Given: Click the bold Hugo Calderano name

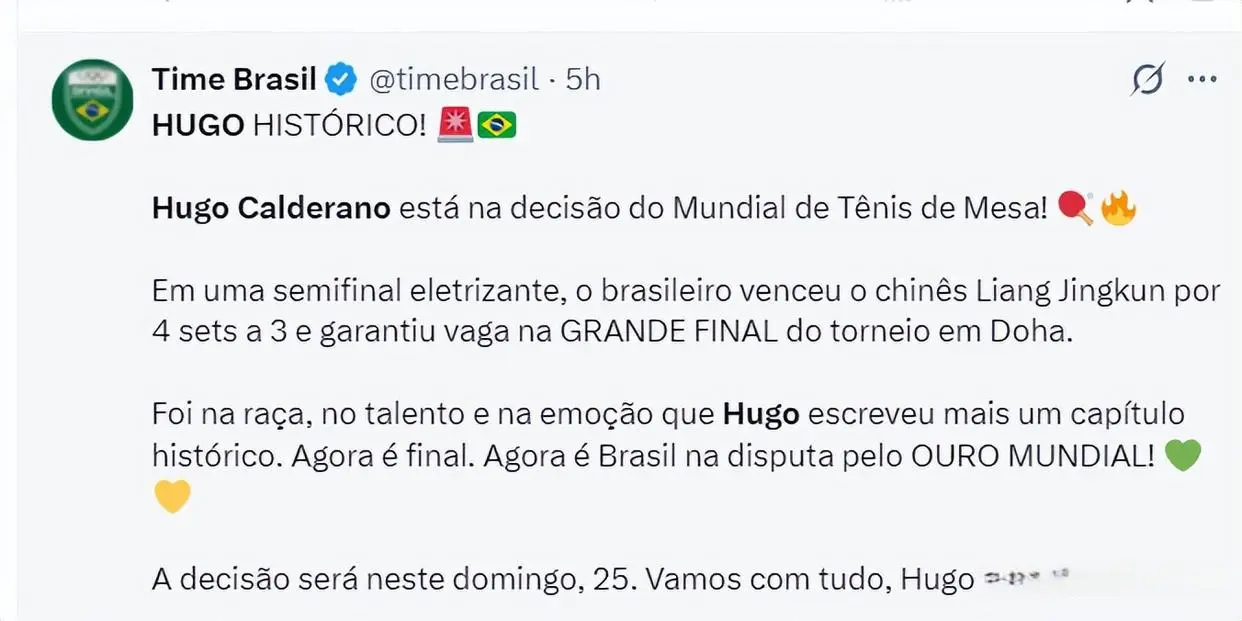Looking at the screenshot, I should [271, 209].
